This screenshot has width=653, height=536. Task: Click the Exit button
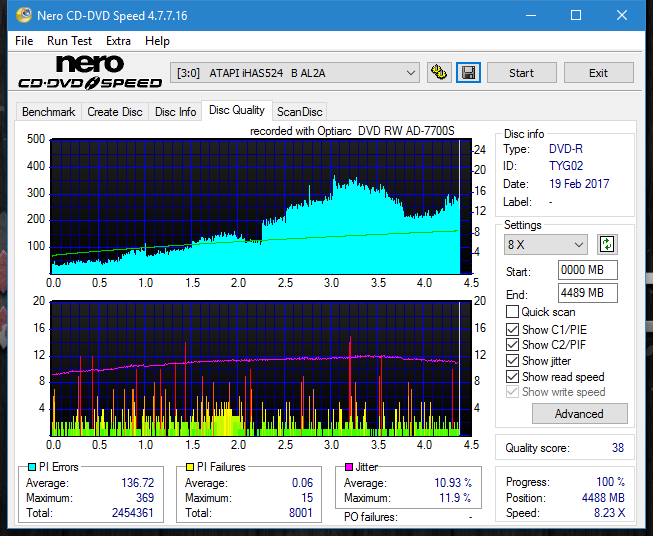(598, 73)
